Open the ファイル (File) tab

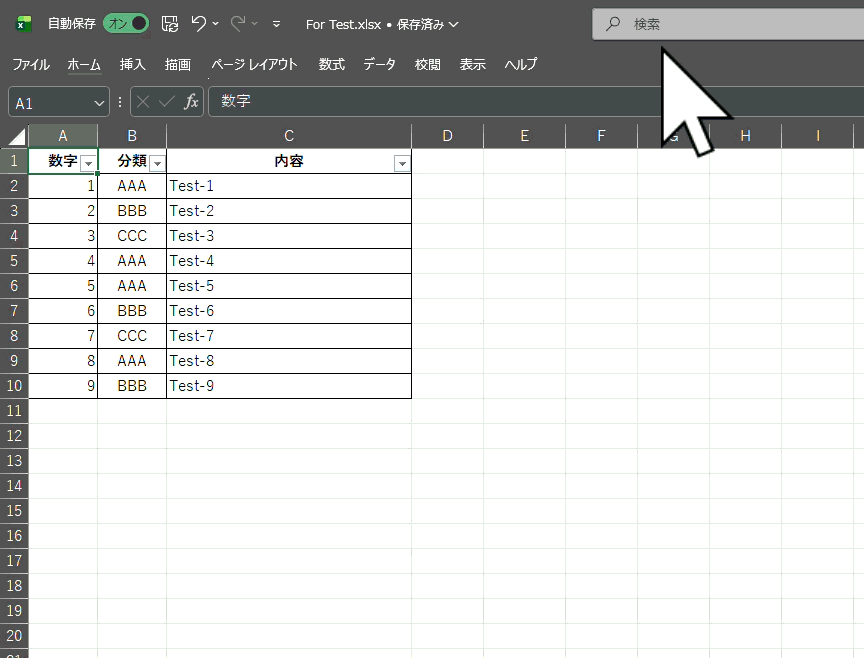click(x=31, y=64)
